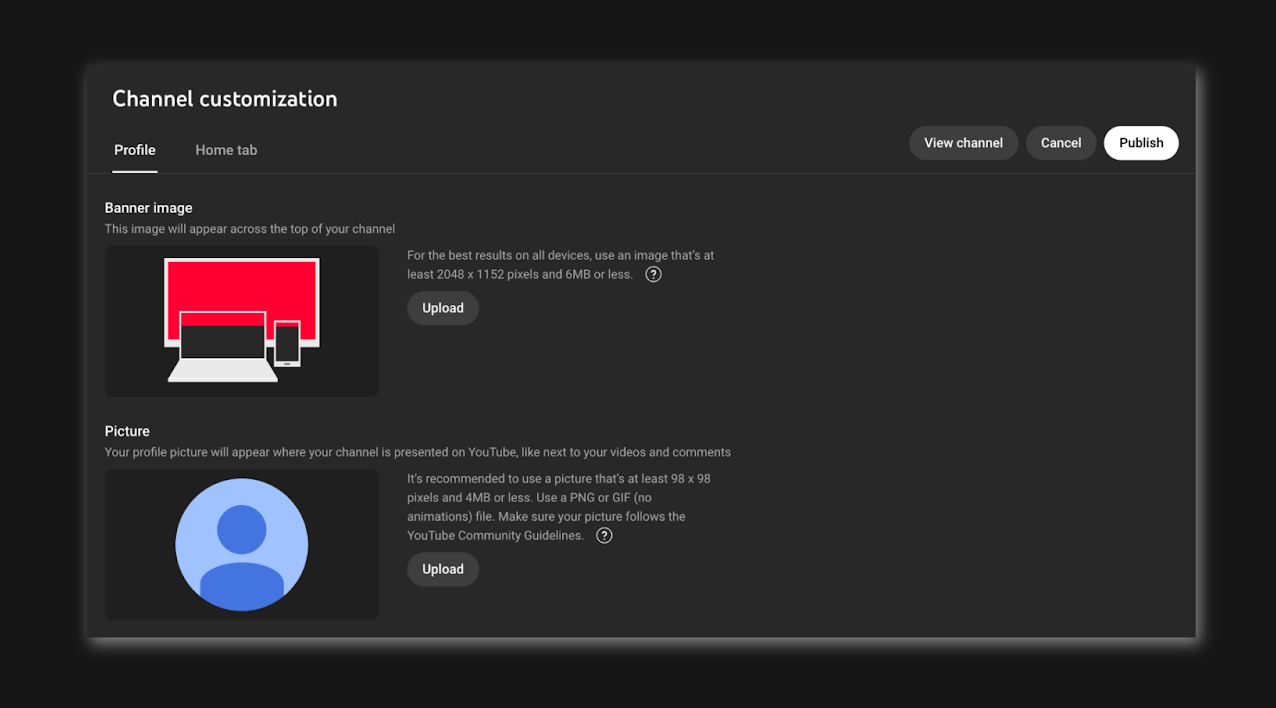Screen dimensions: 1276x708
Task: Open your channel via View channel
Action: click(963, 142)
